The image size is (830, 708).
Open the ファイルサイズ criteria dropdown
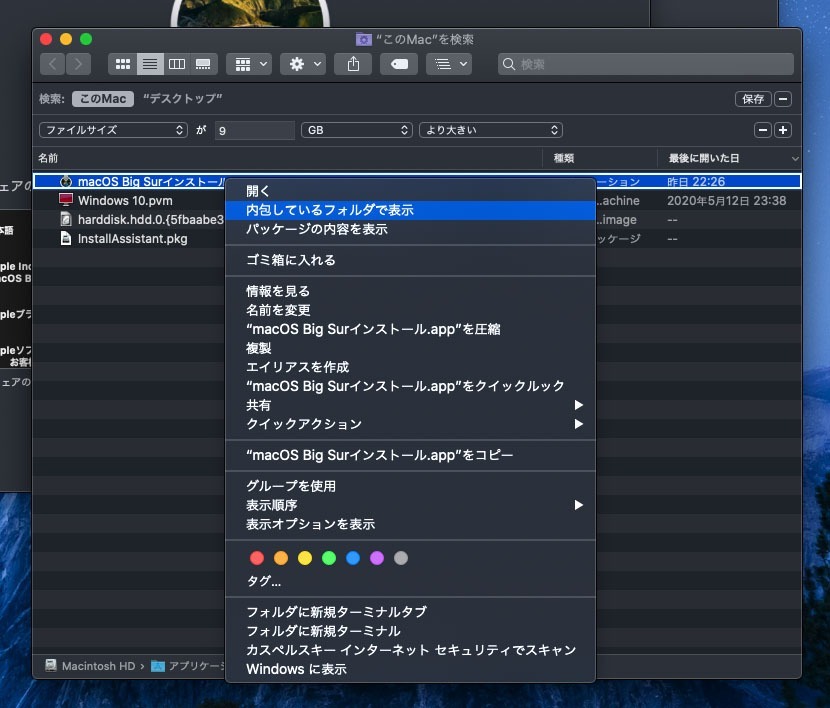point(113,130)
